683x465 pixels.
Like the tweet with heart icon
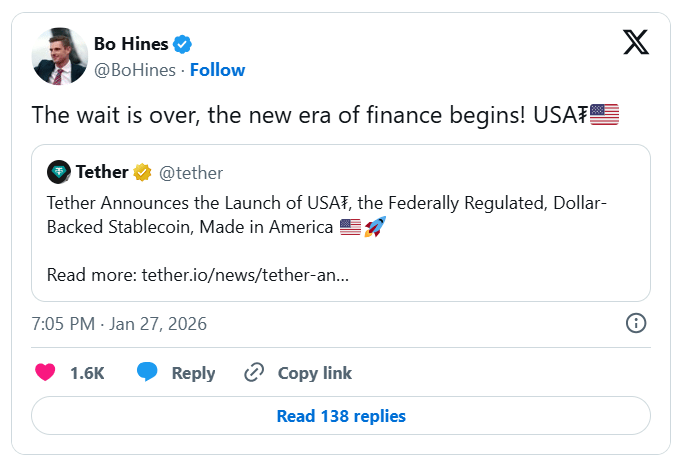[45, 373]
